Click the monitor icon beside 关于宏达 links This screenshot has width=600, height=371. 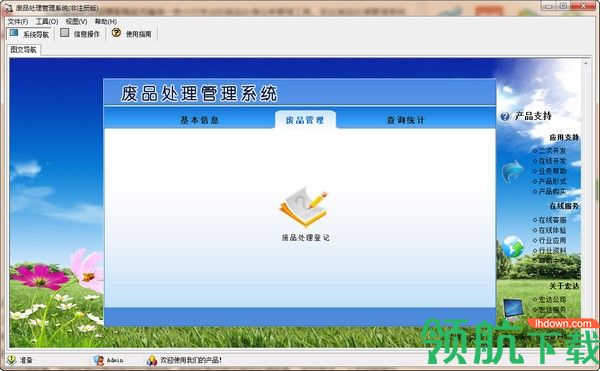coord(513,308)
